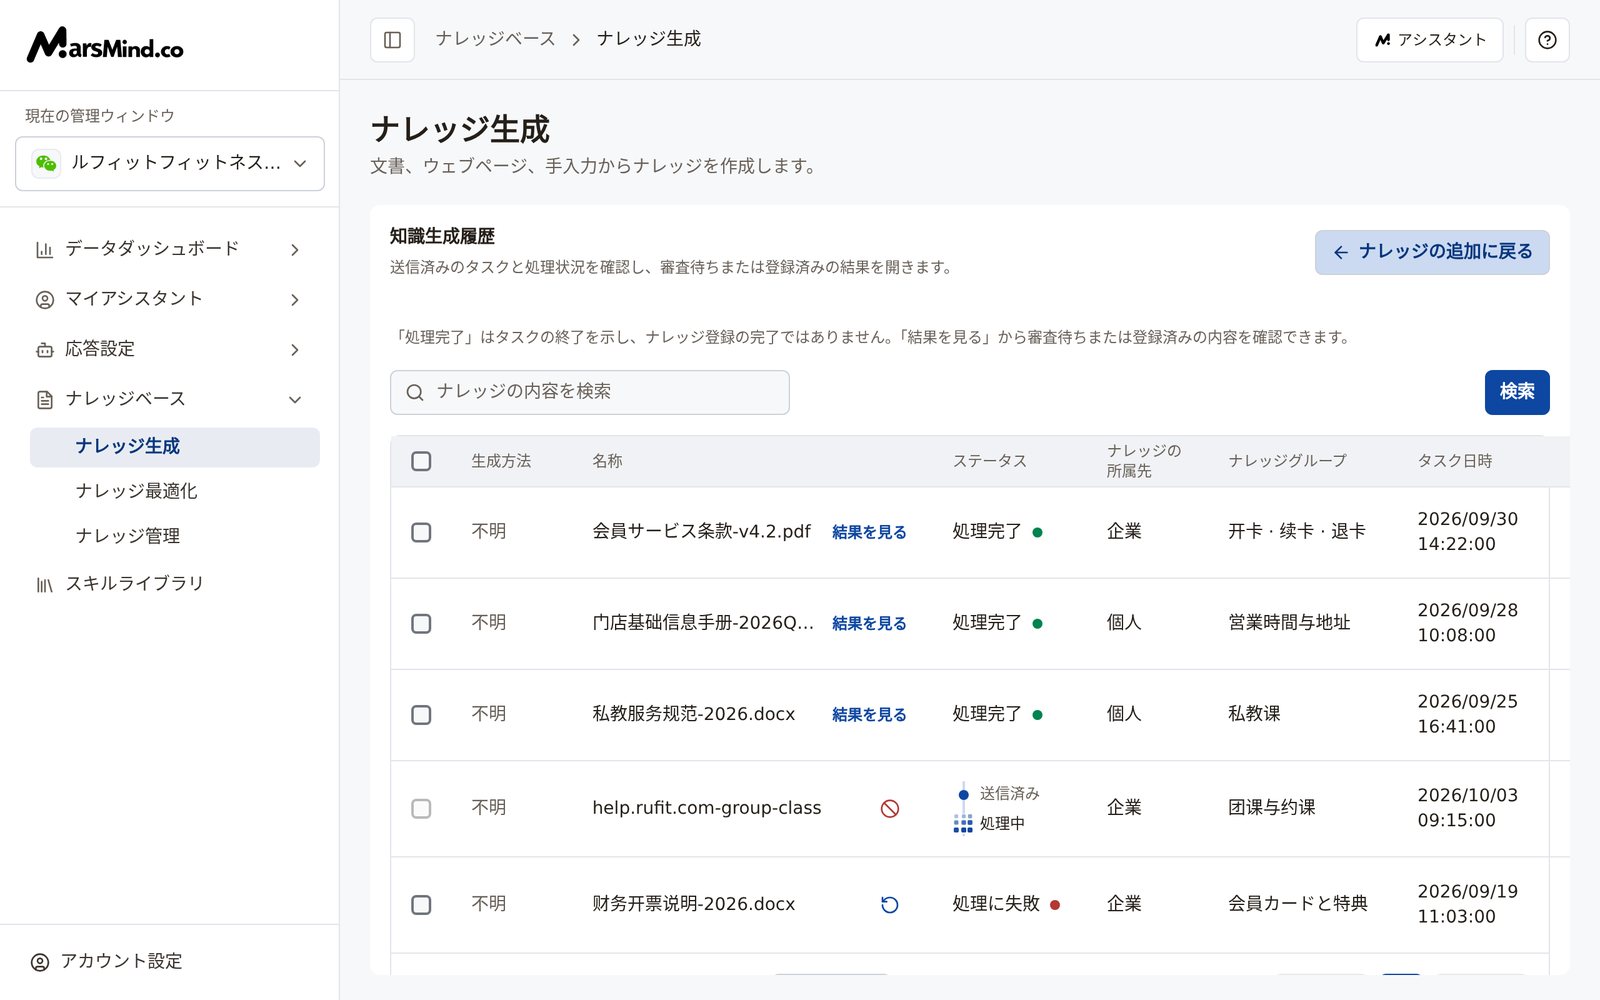This screenshot has width=1600, height=1000.
Task: Click file name 财务开票说明-2026.docx
Action: [x=693, y=904]
